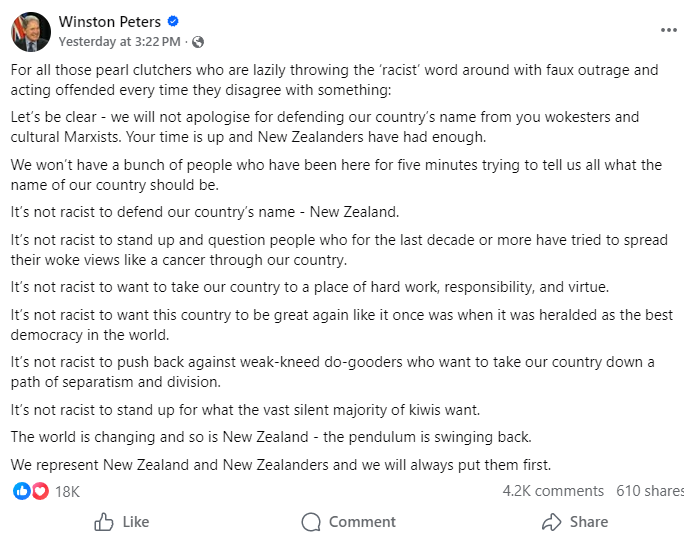View the 4.2K comments
Viewport: 684px width, 541px height.
point(553,491)
